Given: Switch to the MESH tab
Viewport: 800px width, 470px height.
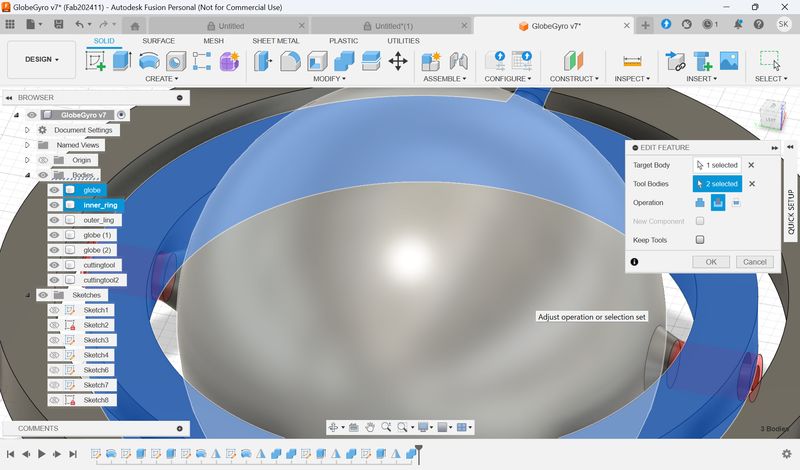Looking at the screenshot, I should 214,41.
